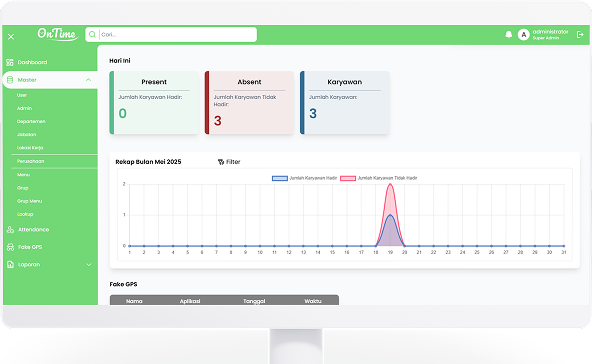Click the Cari search field
Image resolution: width=592 pixels, height=364 pixels.
pos(177,35)
